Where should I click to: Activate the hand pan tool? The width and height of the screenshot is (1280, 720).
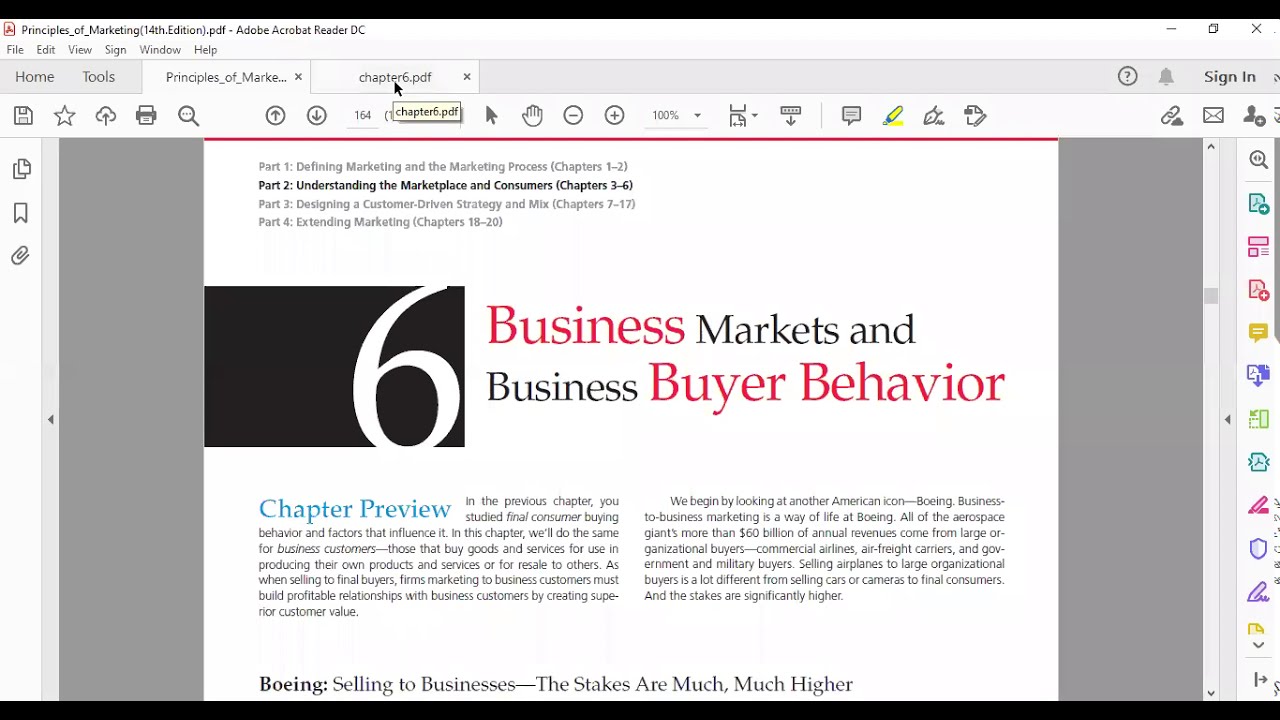pos(532,116)
